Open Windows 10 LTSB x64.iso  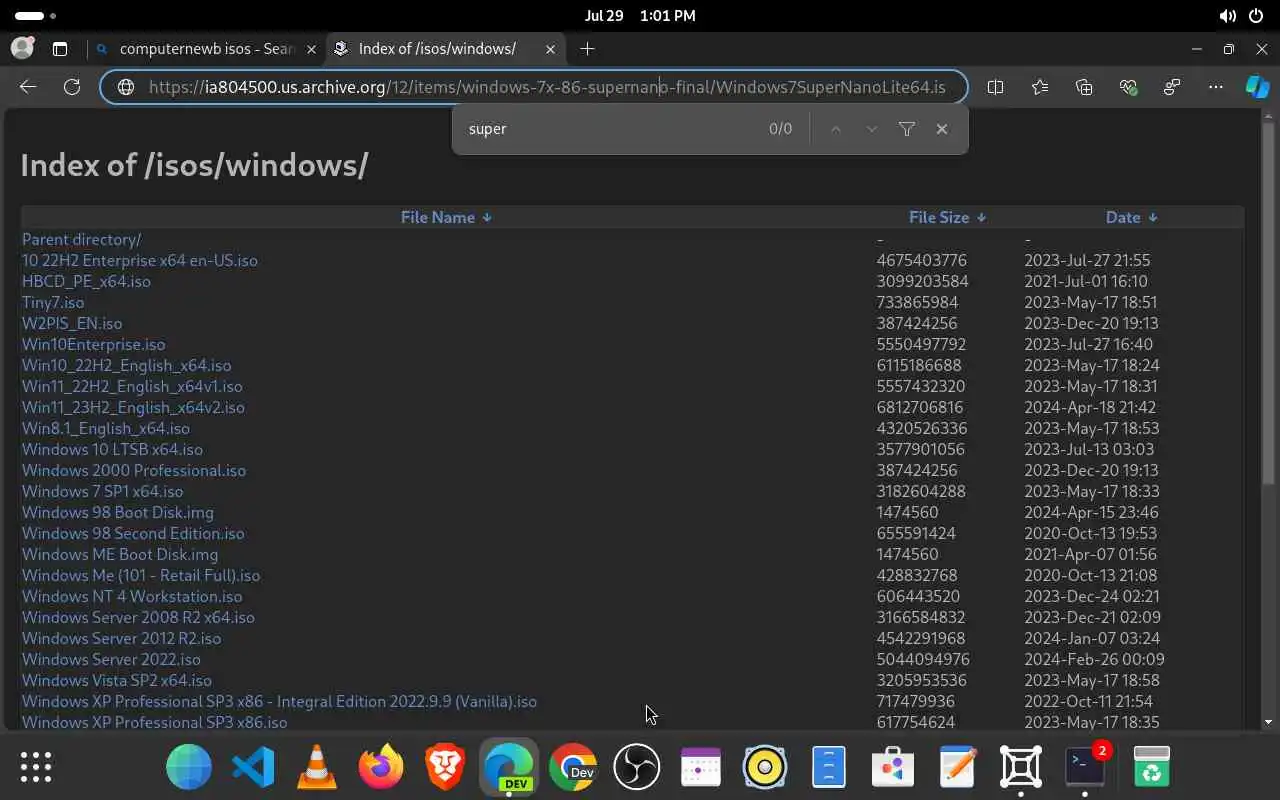[x=112, y=449]
